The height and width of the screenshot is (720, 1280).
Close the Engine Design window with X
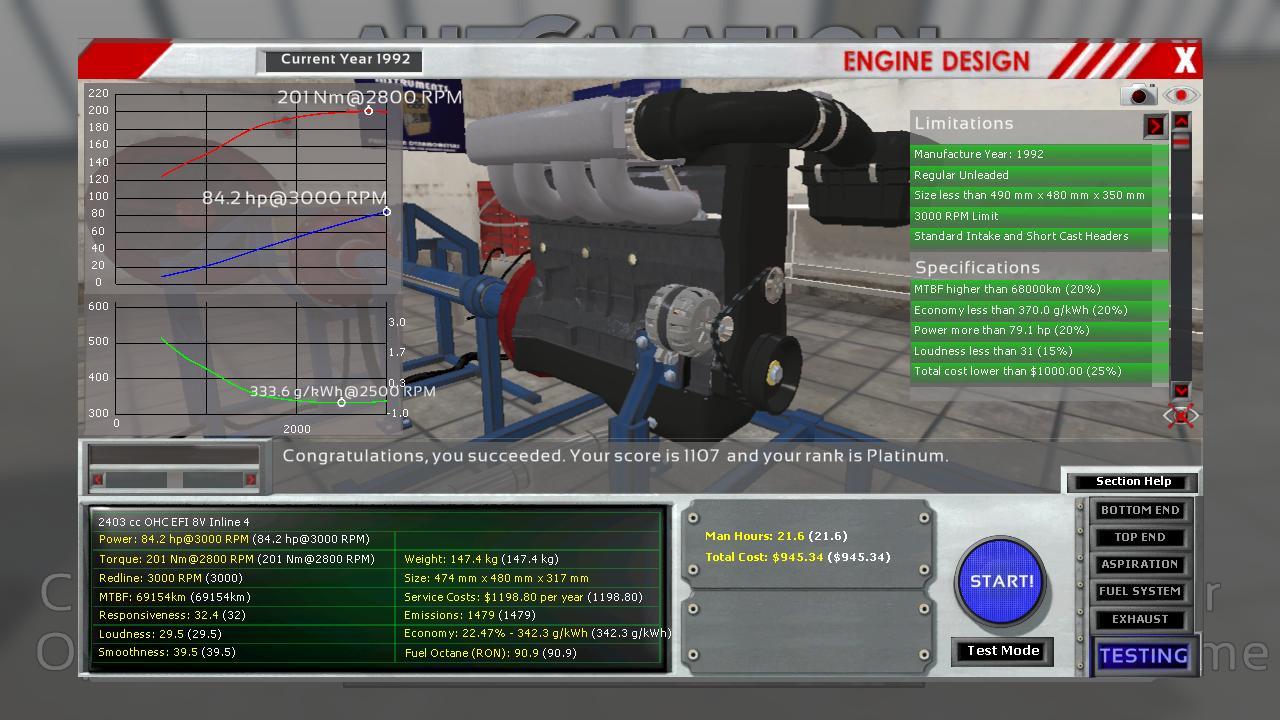(1184, 60)
